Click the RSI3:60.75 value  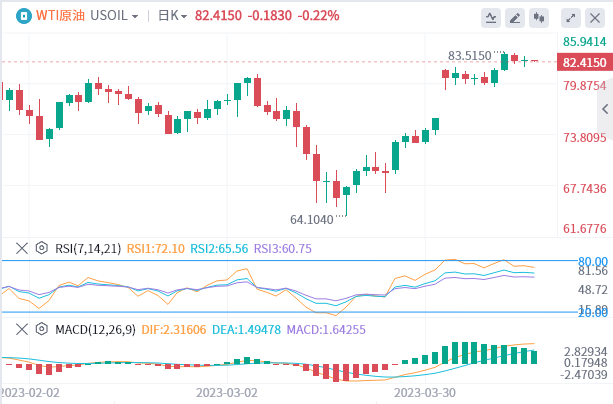tap(283, 248)
